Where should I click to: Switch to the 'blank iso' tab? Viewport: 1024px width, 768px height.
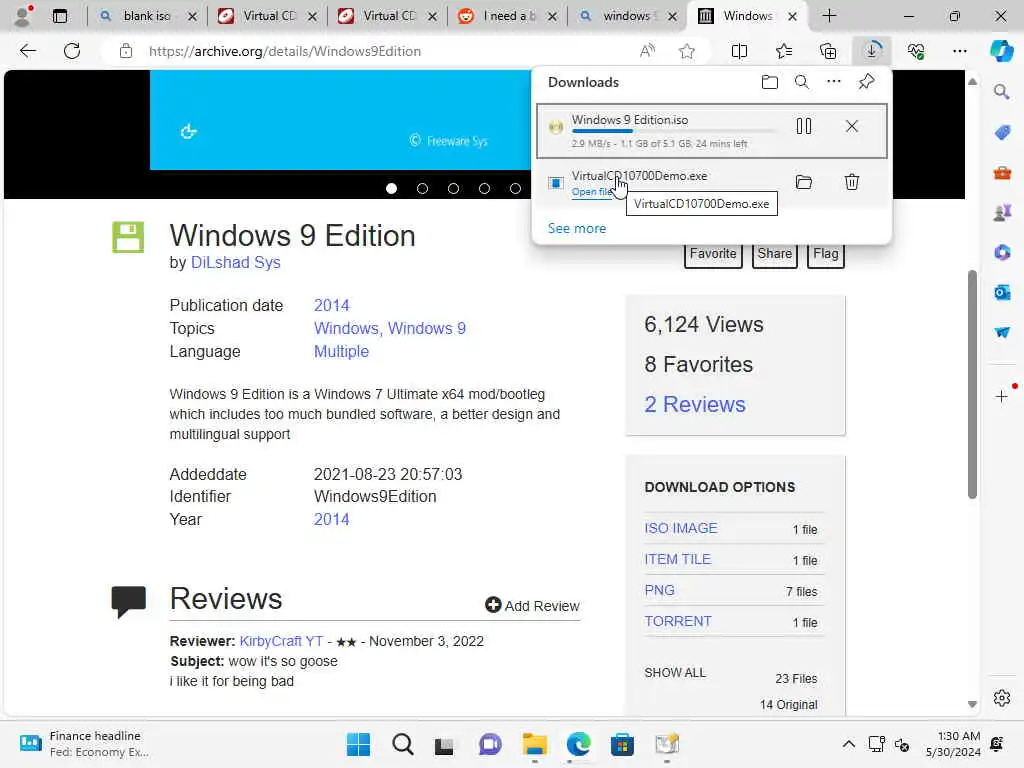tap(146, 16)
